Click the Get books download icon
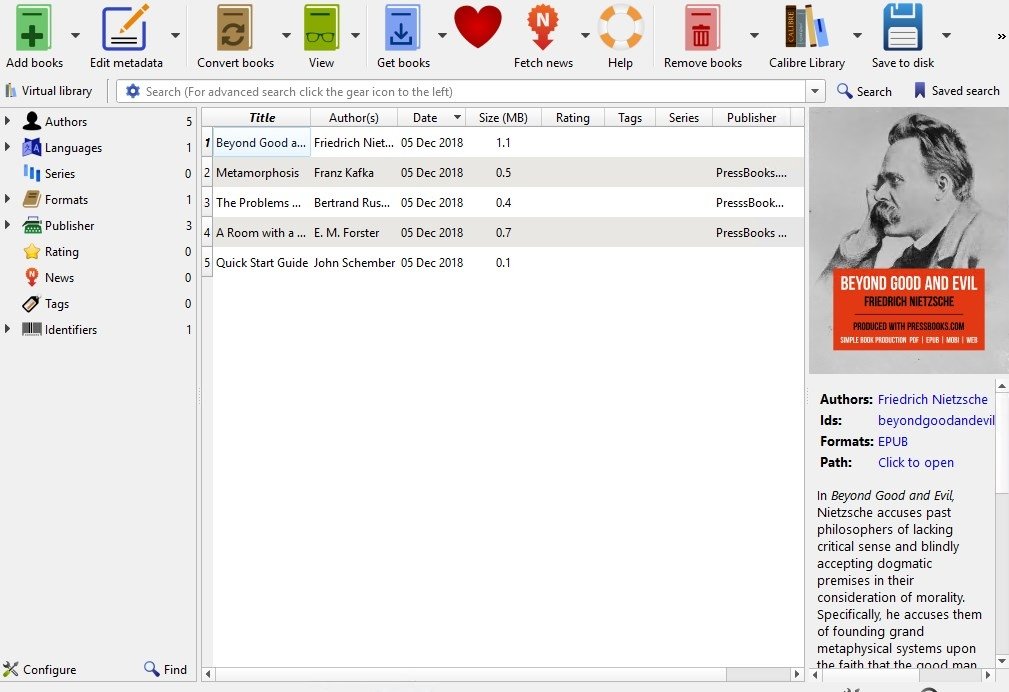The width and height of the screenshot is (1009, 692). (x=402, y=28)
